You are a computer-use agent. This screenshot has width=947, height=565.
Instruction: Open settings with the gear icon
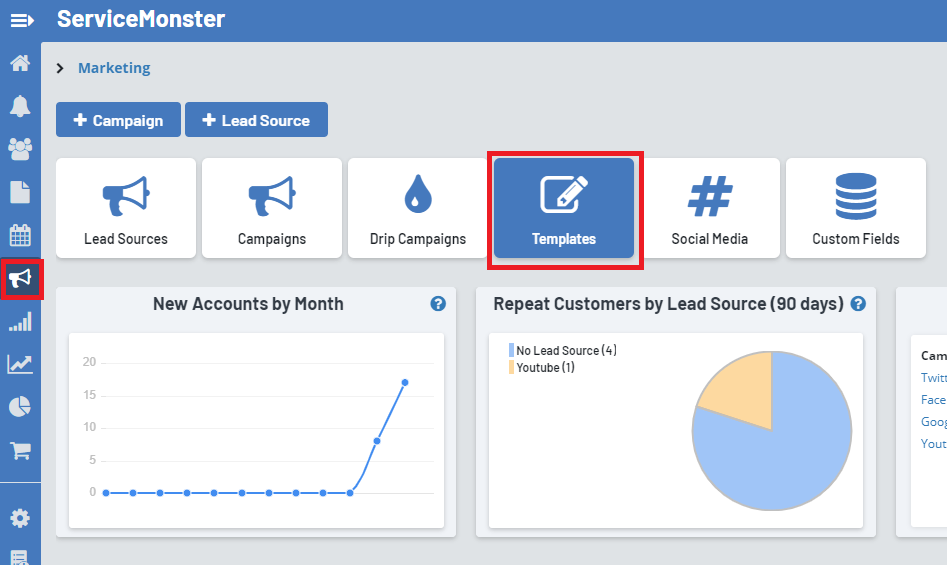click(x=20, y=518)
